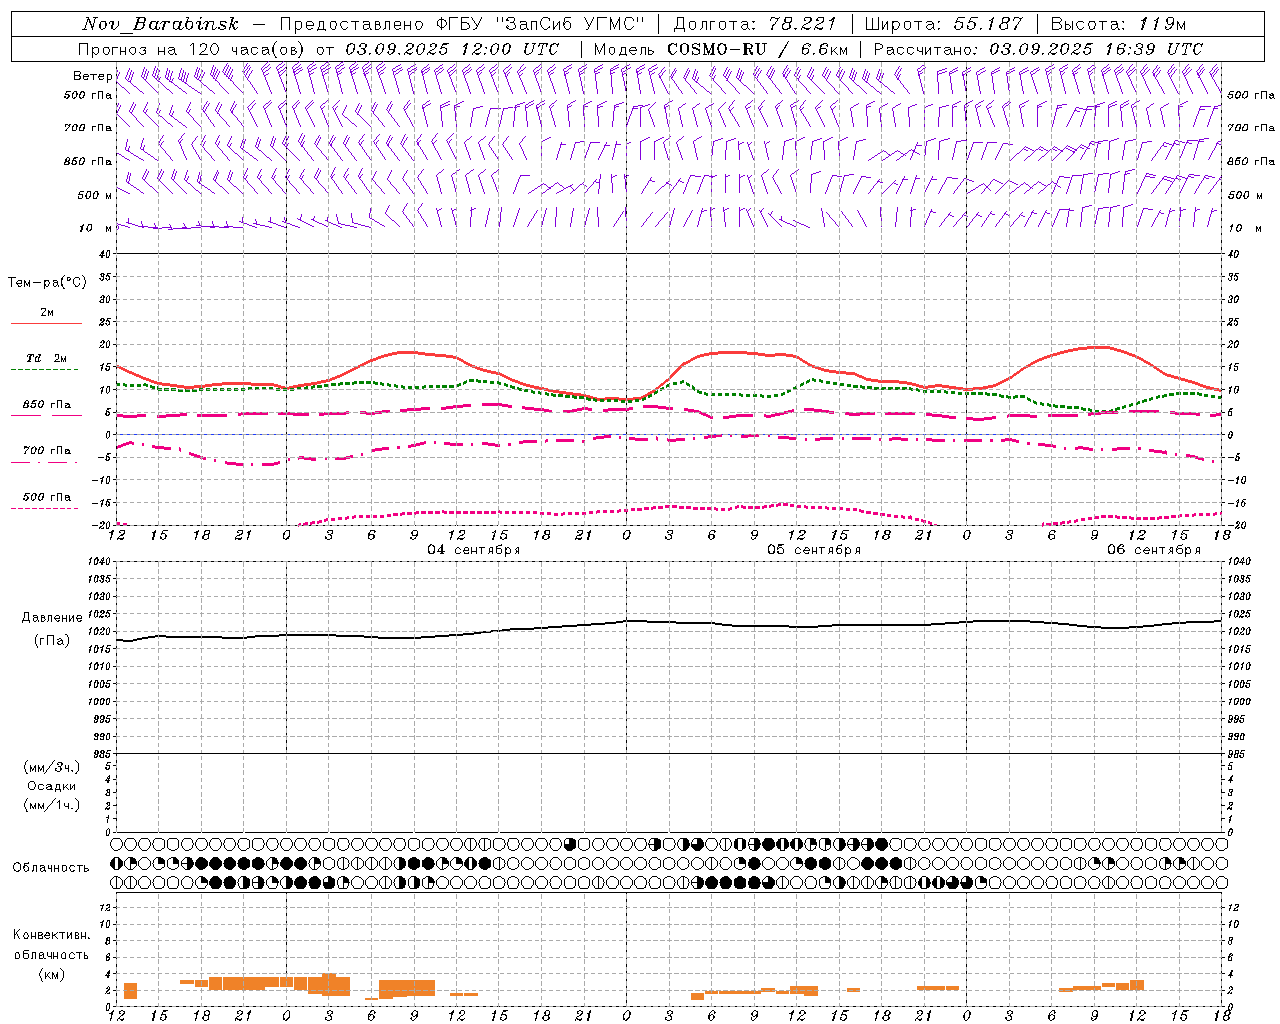Select the model label COSMO-RU / 6.6км

(x=758, y=49)
